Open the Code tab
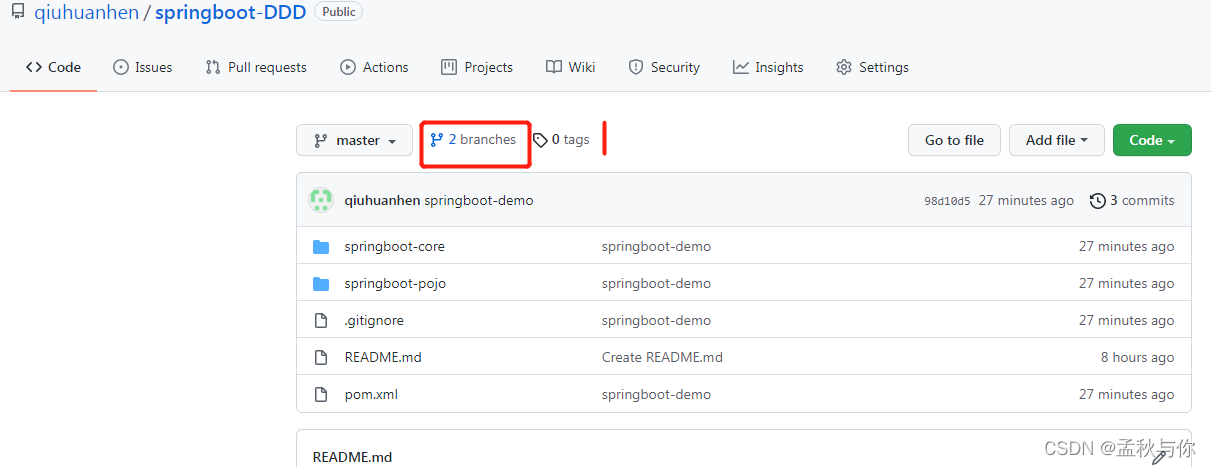 (54, 67)
